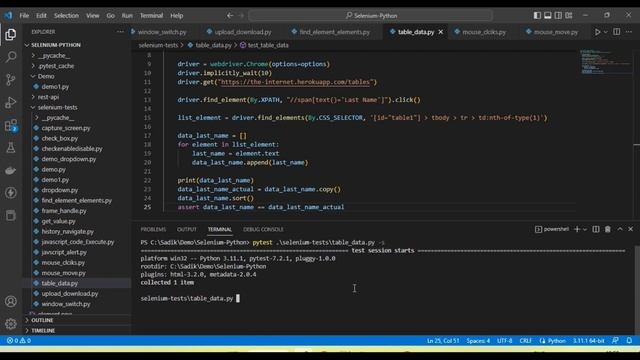Open javascript_code_Execute.py file
The image size is (640, 360).
click(78, 242)
